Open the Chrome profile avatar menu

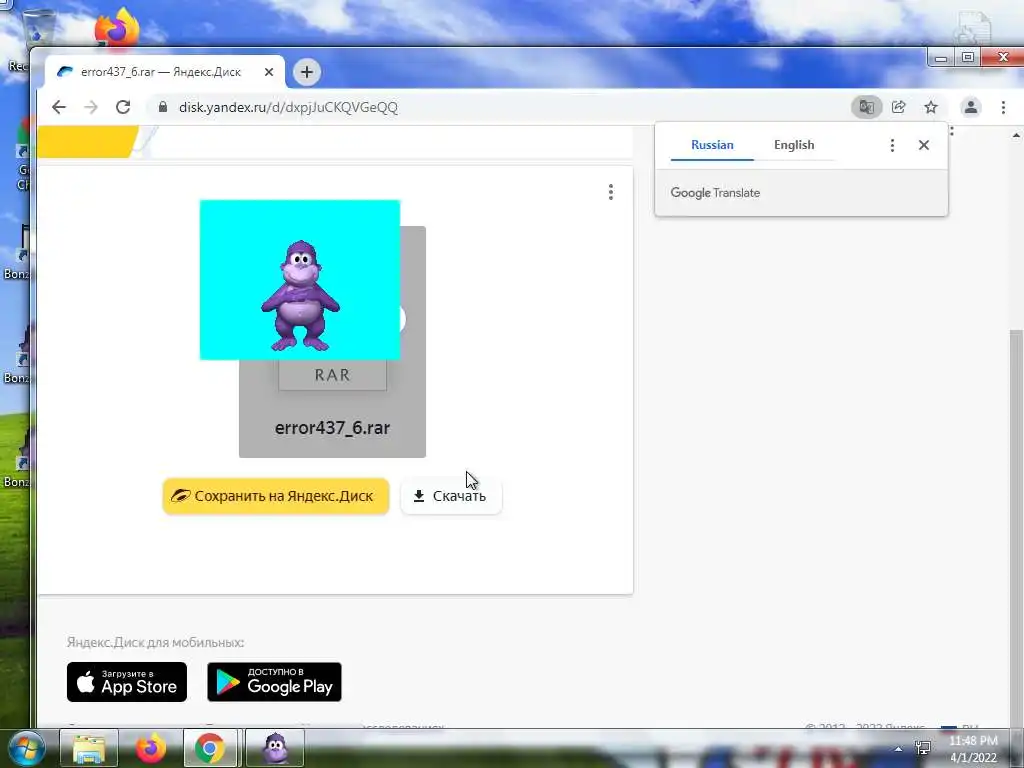971,107
